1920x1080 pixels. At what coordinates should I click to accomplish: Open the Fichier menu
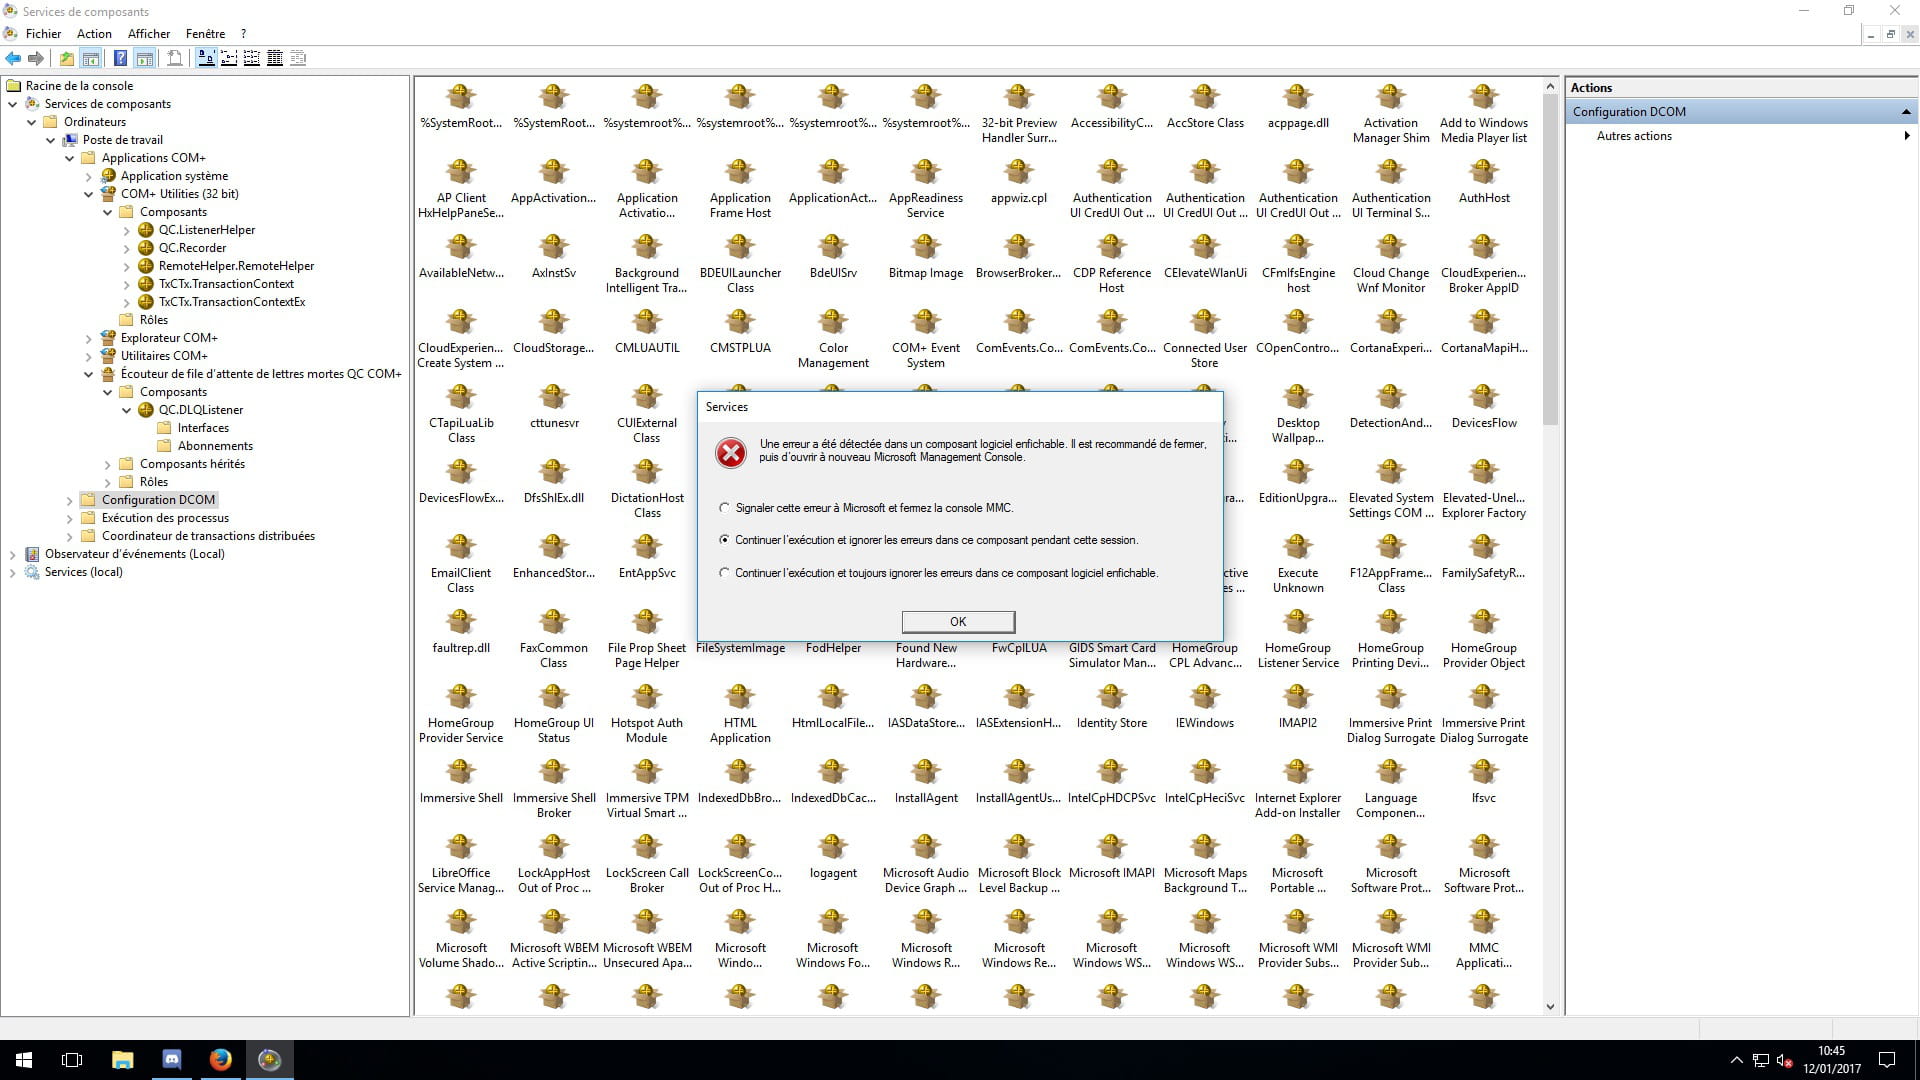43,33
